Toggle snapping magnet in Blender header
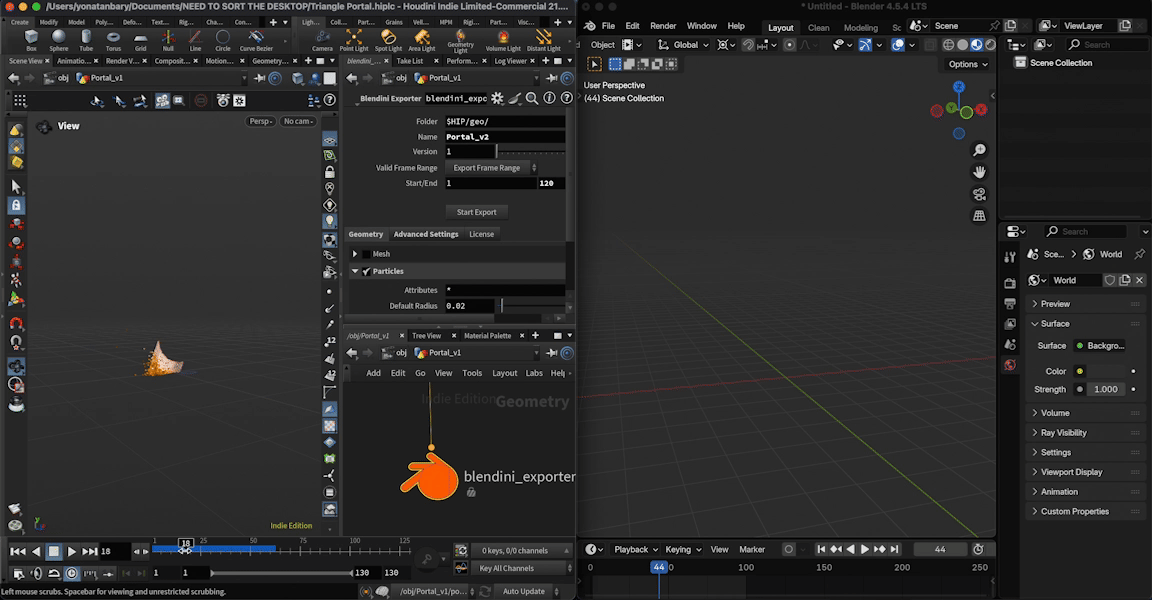The width and height of the screenshot is (1152, 600). [x=748, y=45]
